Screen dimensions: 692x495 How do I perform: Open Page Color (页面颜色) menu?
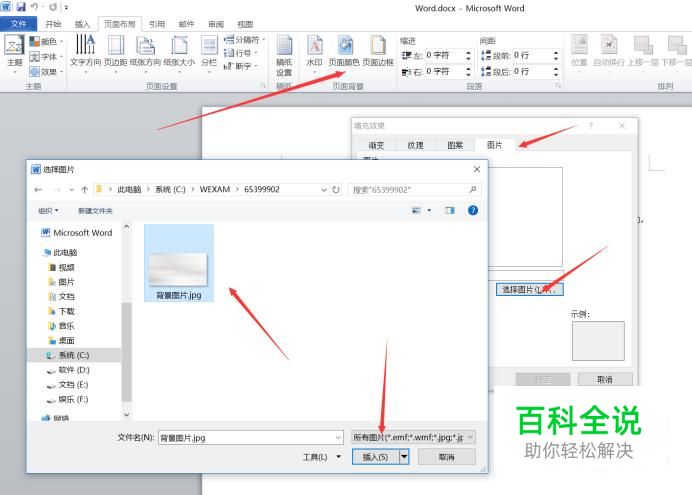click(344, 52)
